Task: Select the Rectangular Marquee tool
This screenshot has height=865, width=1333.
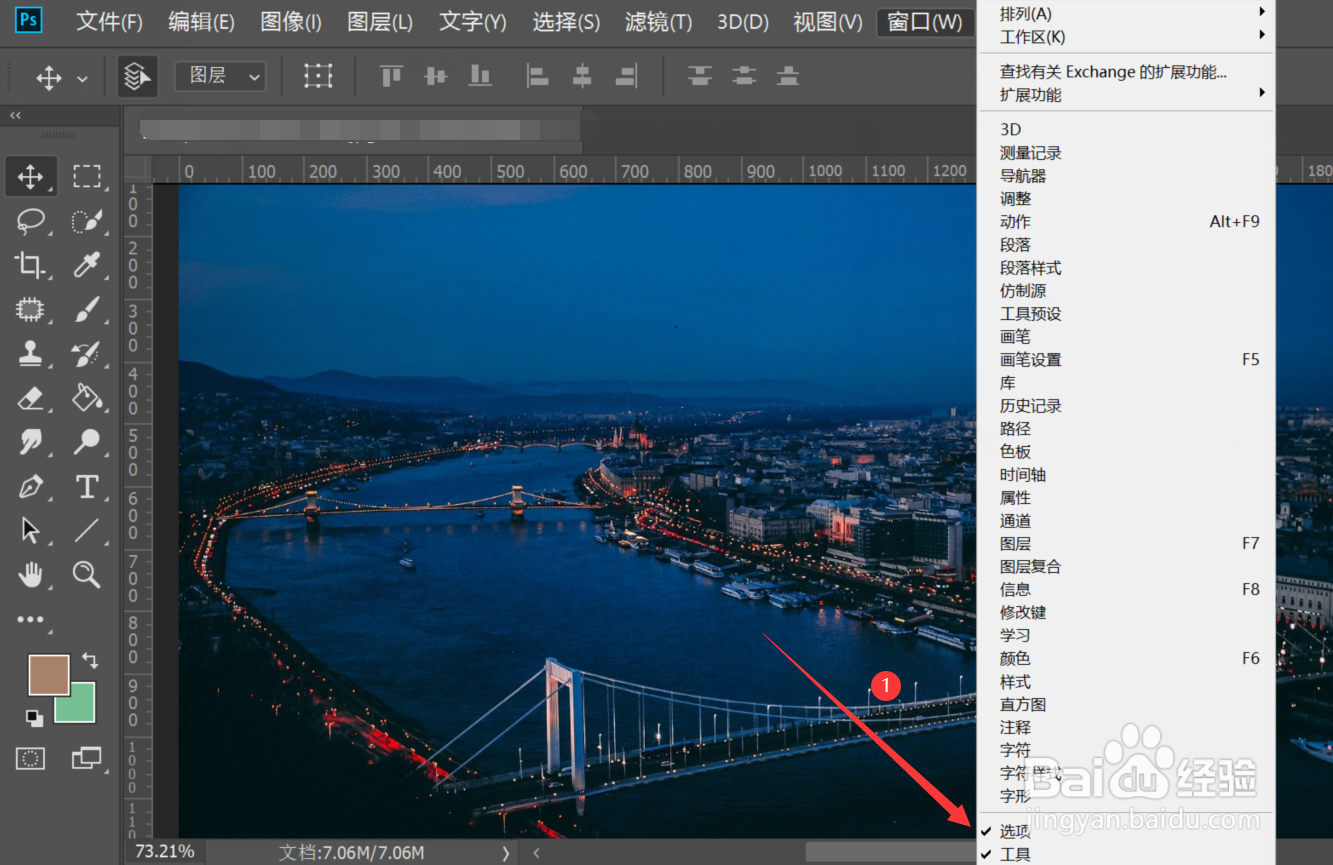Action: tap(87, 177)
